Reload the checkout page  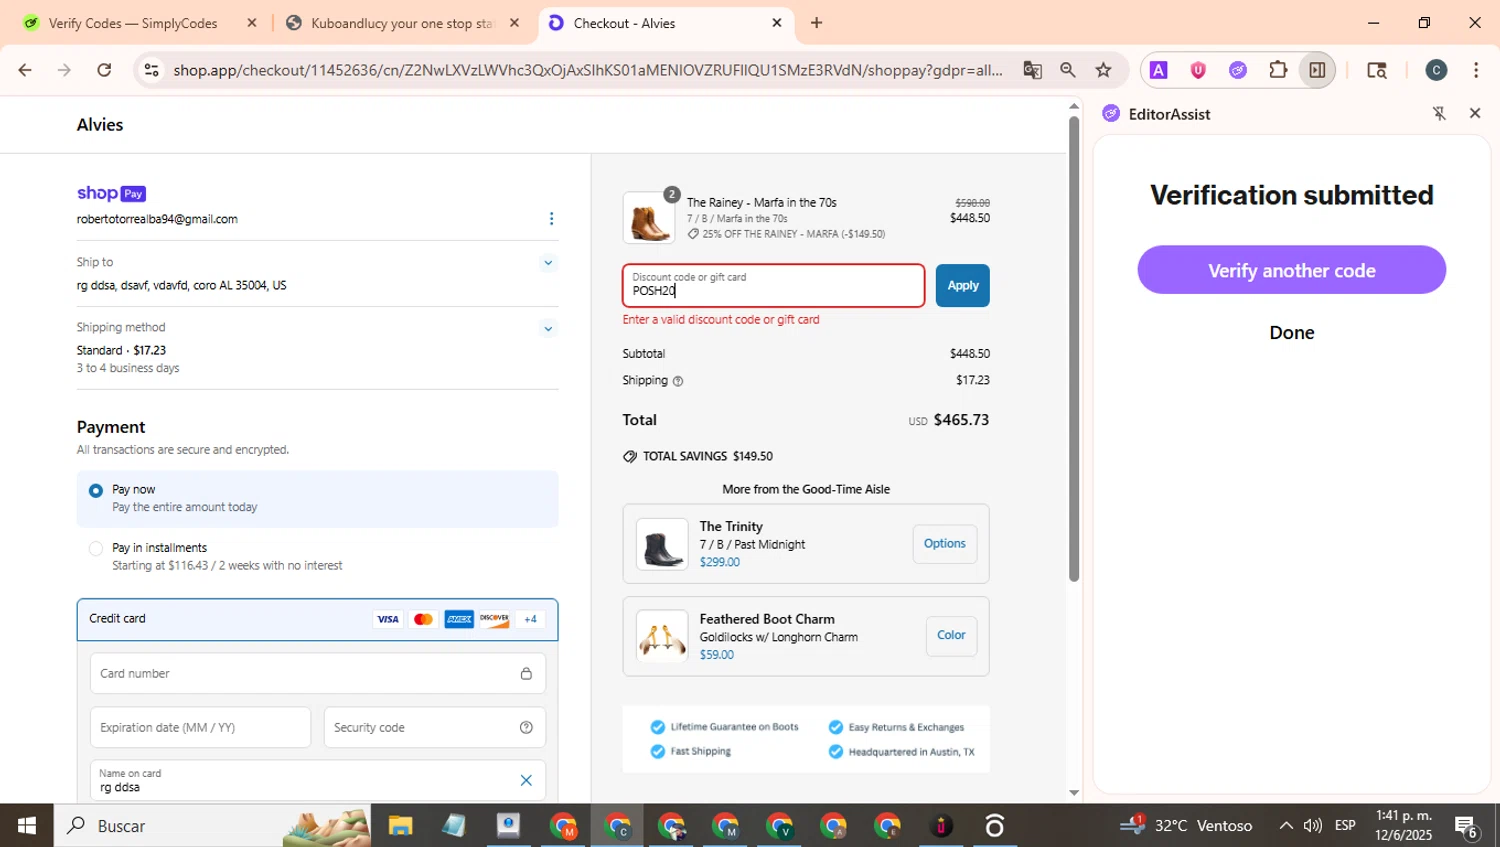point(104,70)
